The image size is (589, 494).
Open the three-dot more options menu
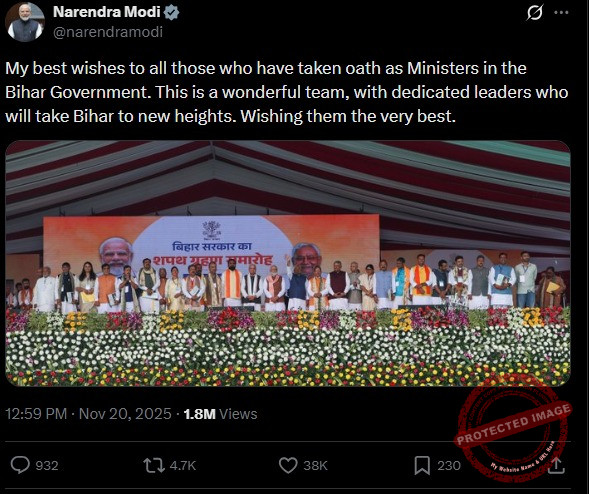pyautogui.click(x=561, y=12)
